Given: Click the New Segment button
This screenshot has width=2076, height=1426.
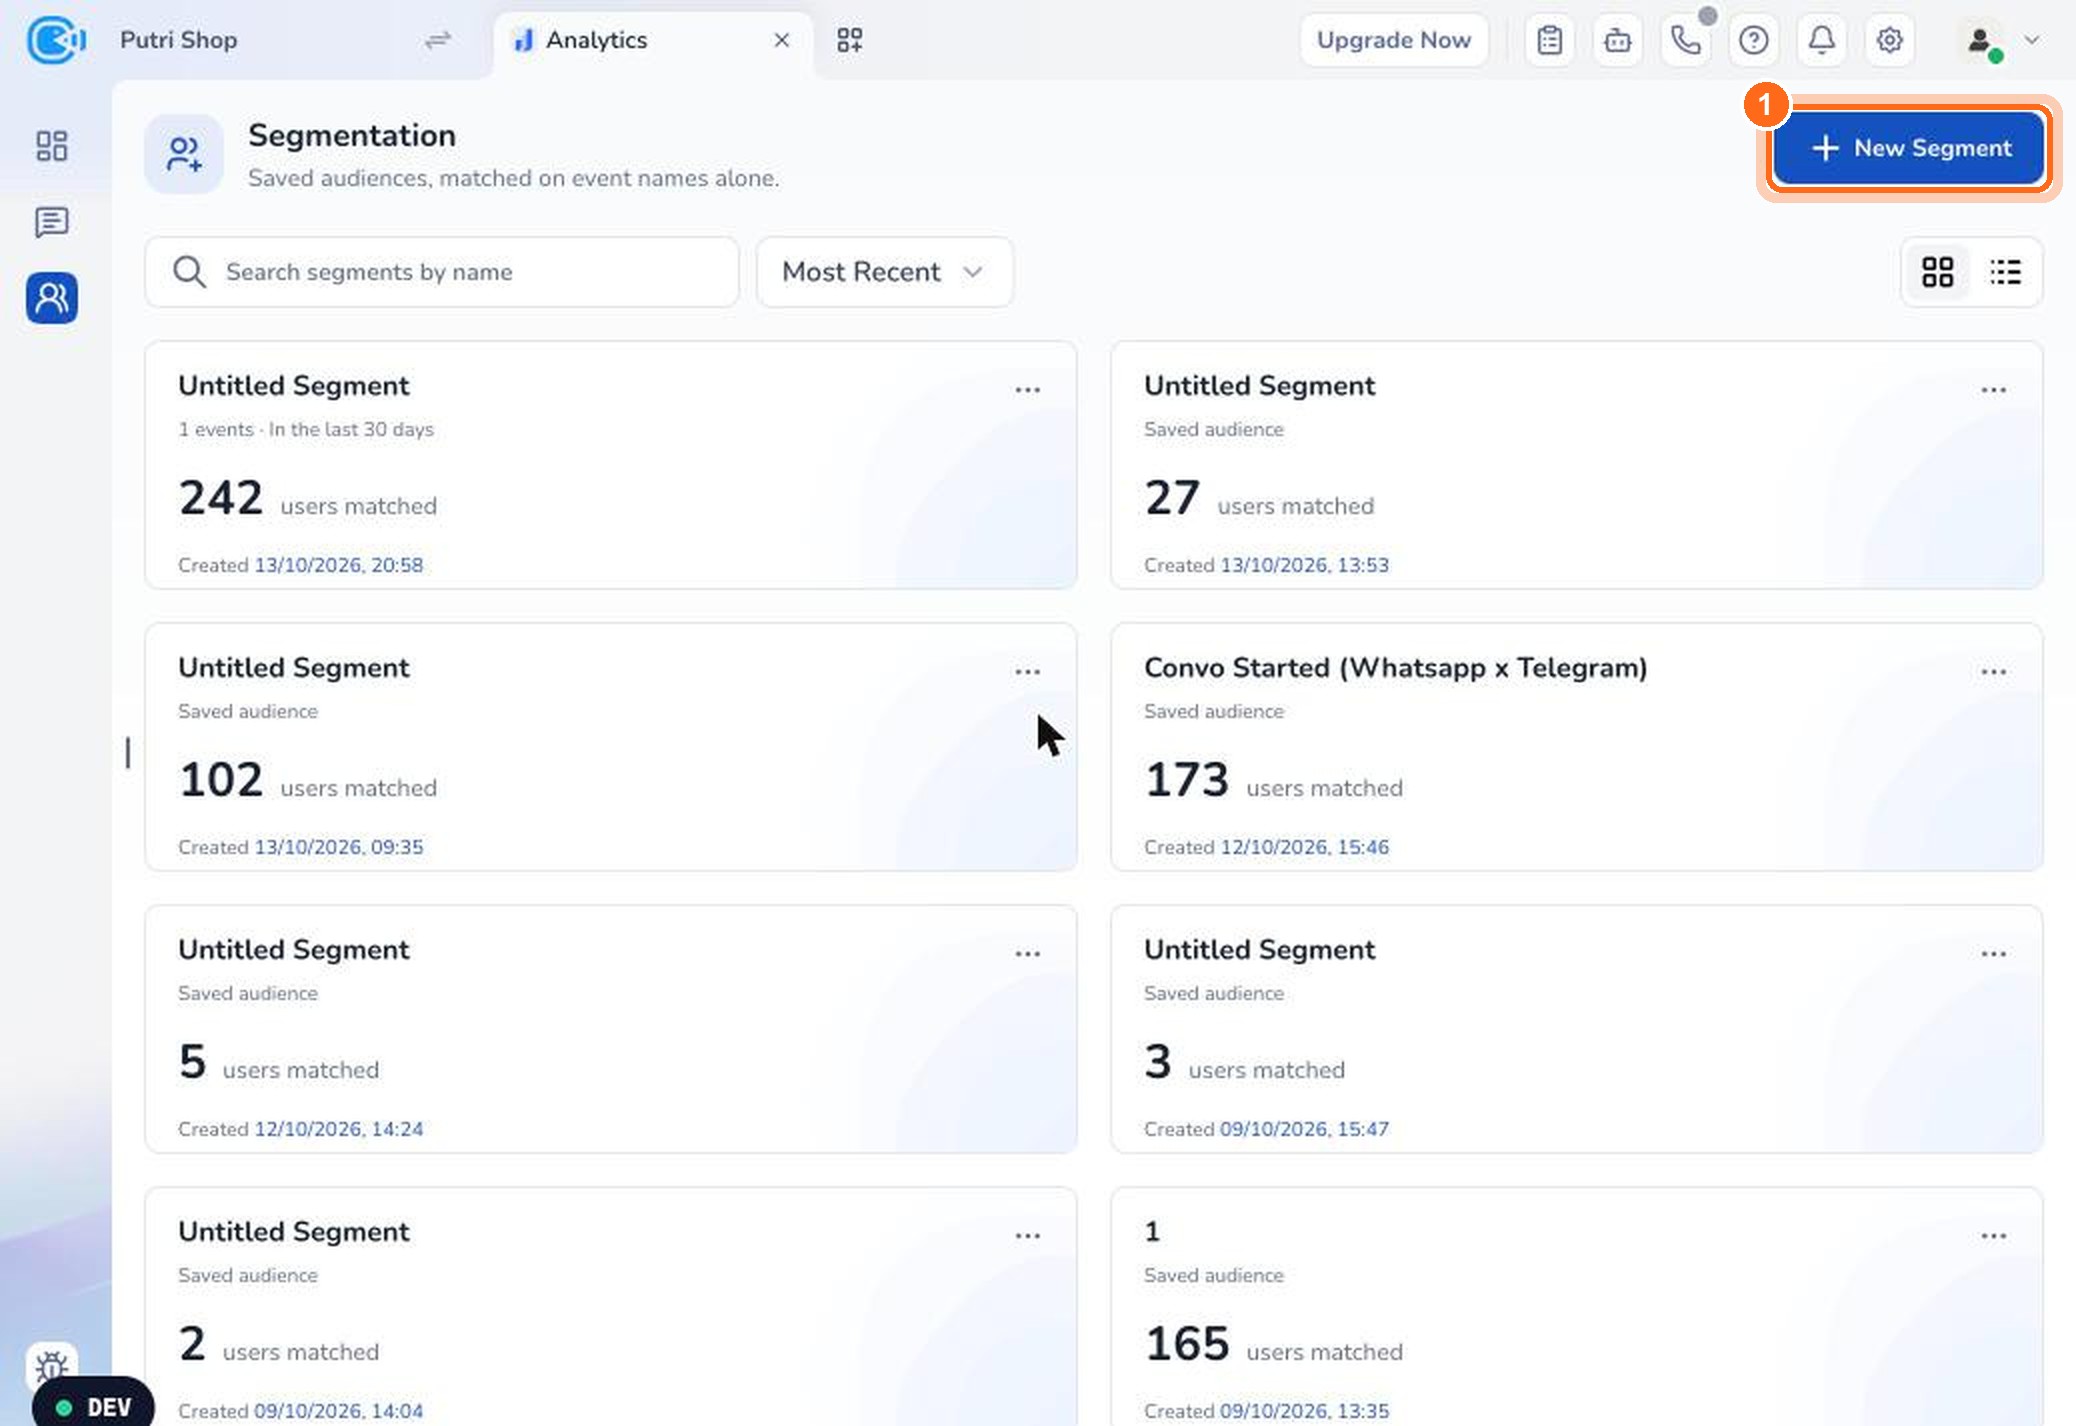Looking at the screenshot, I should click(1910, 148).
